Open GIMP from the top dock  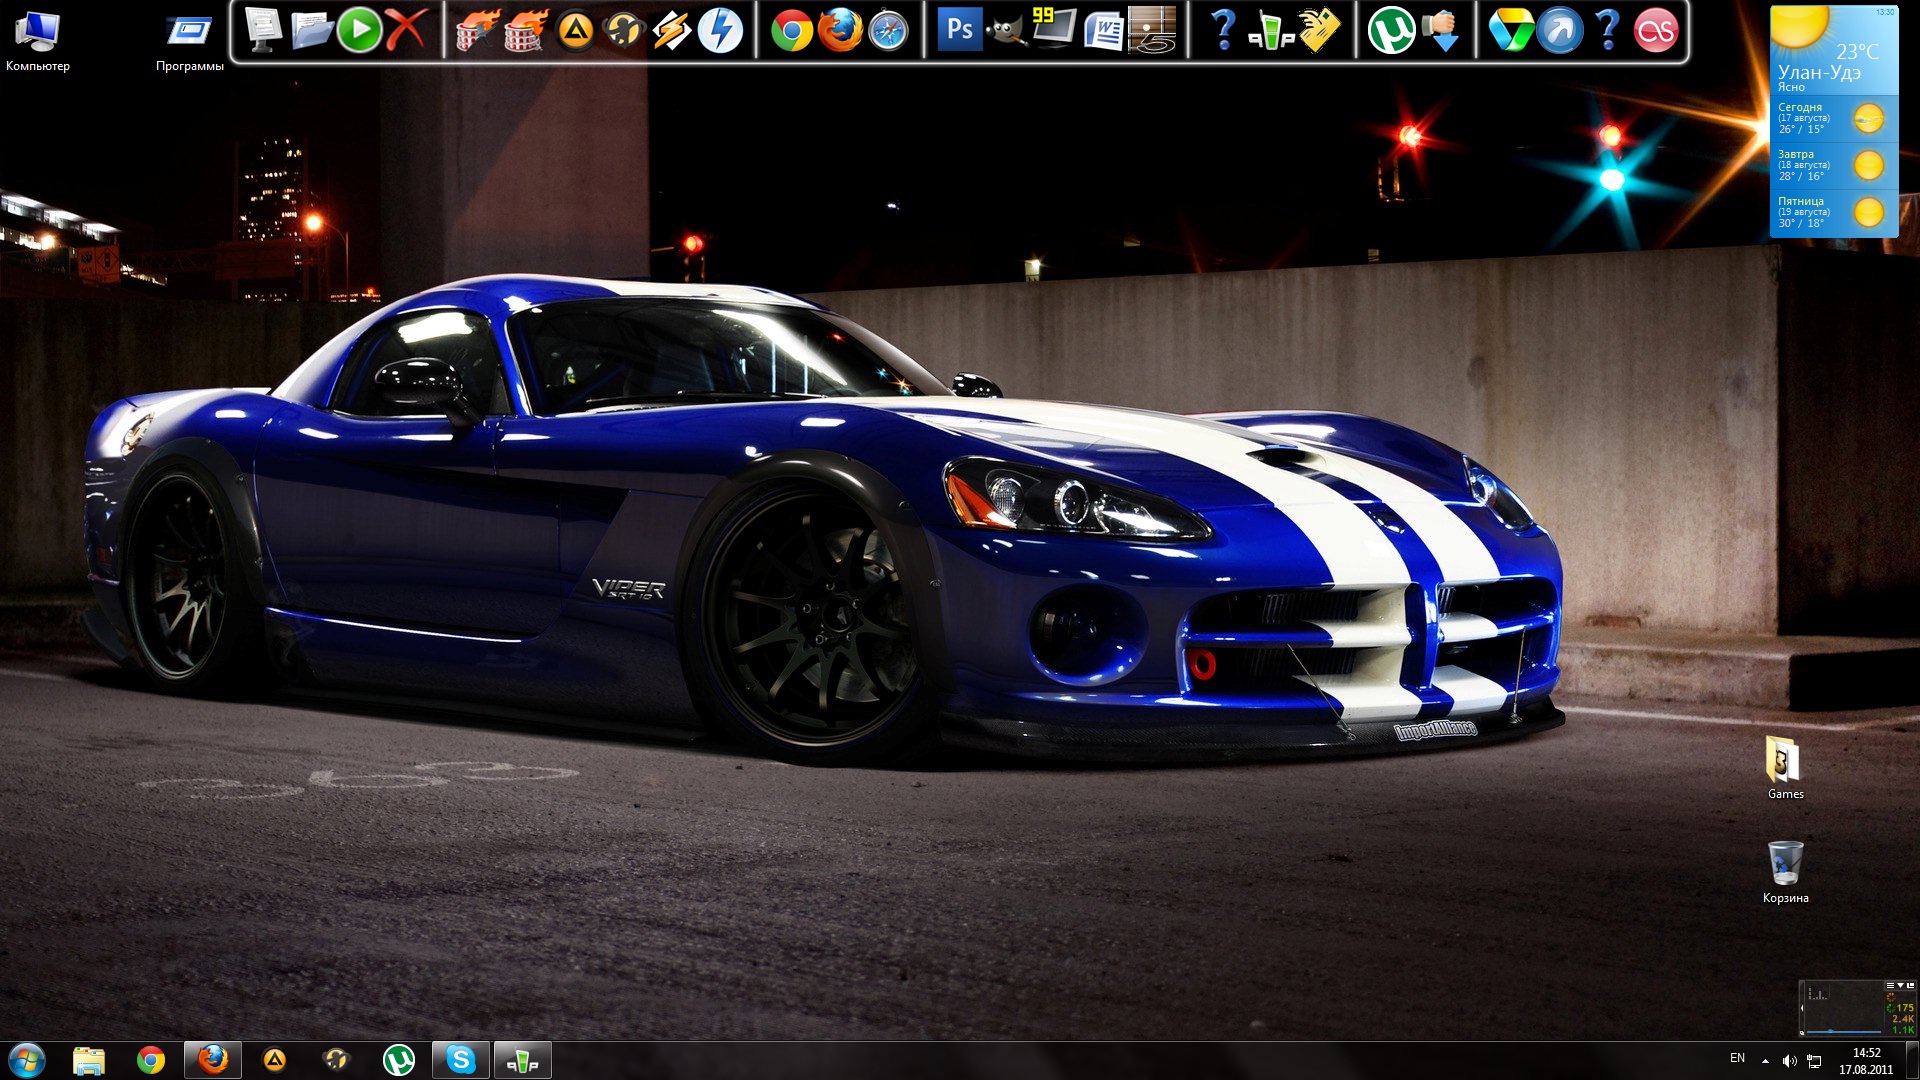[x=1006, y=30]
